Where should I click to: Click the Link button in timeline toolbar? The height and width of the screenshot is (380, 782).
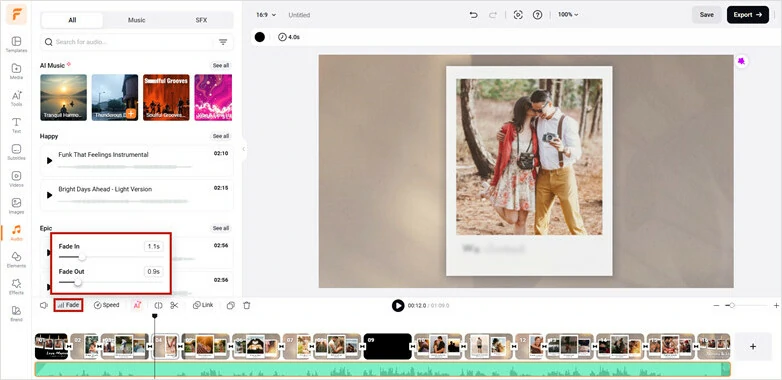pos(203,305)
